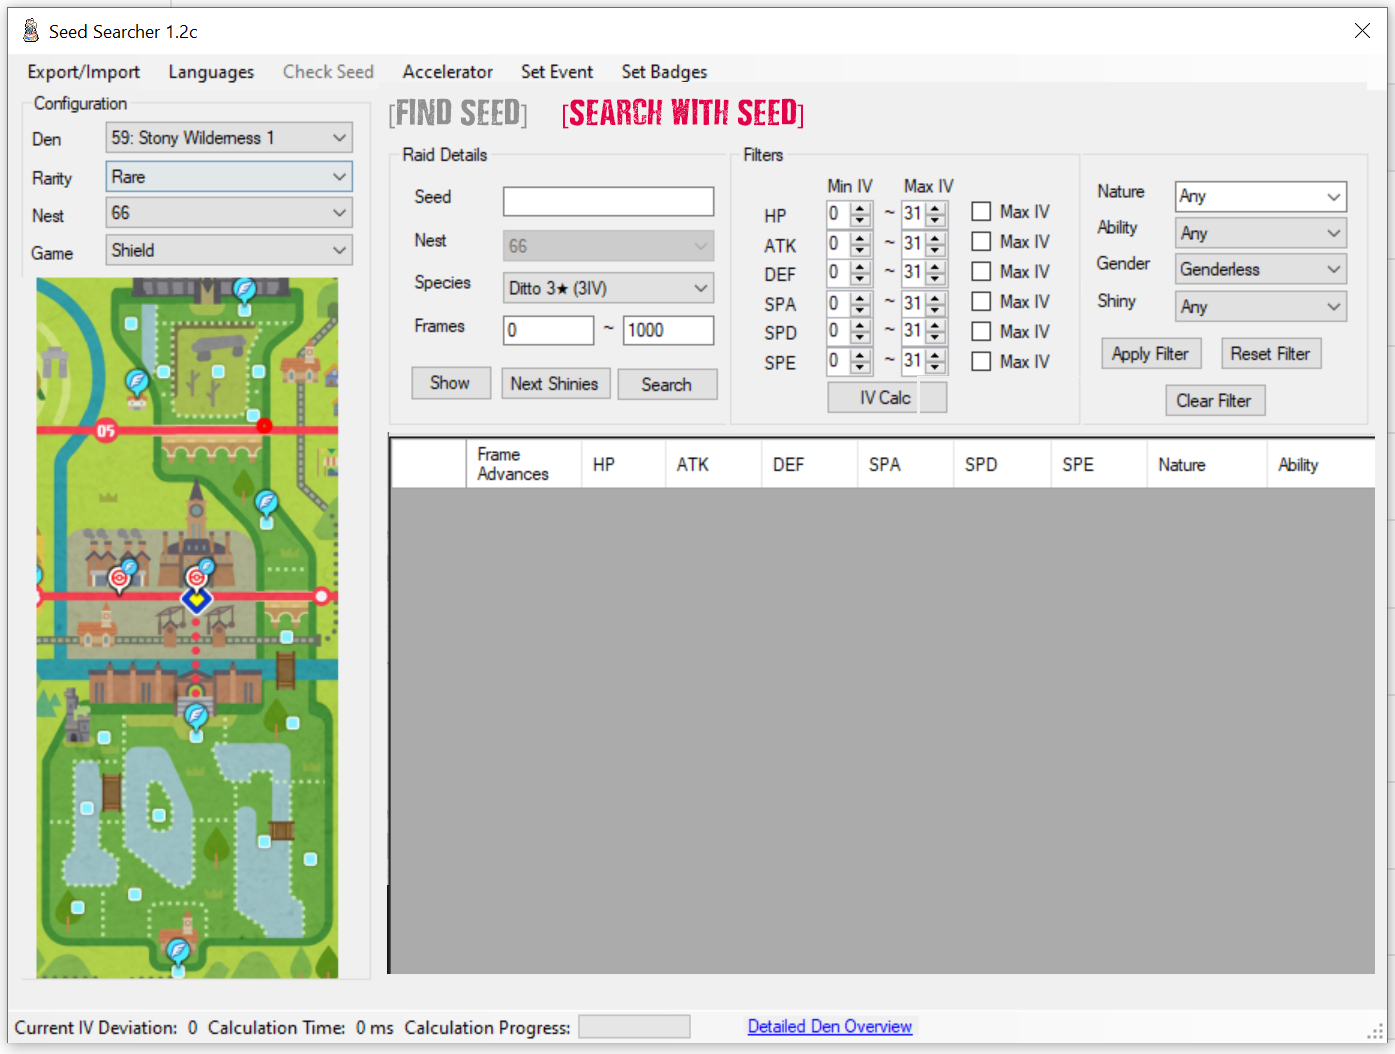Switch to SEARCH WITH SEED tab

[x=683, y=113]
